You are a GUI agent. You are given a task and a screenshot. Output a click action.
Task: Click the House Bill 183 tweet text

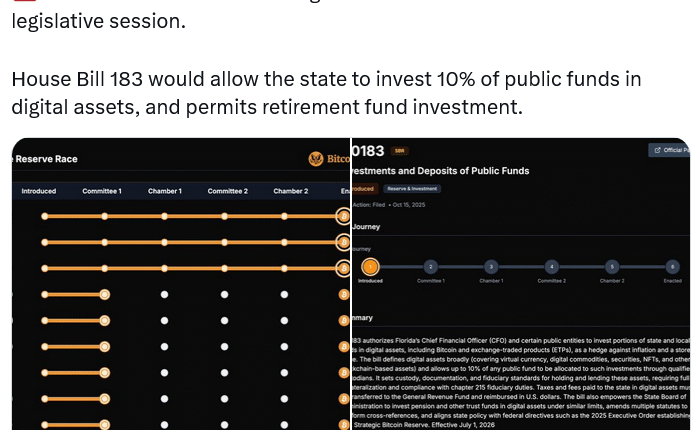[x=326, y=92]
